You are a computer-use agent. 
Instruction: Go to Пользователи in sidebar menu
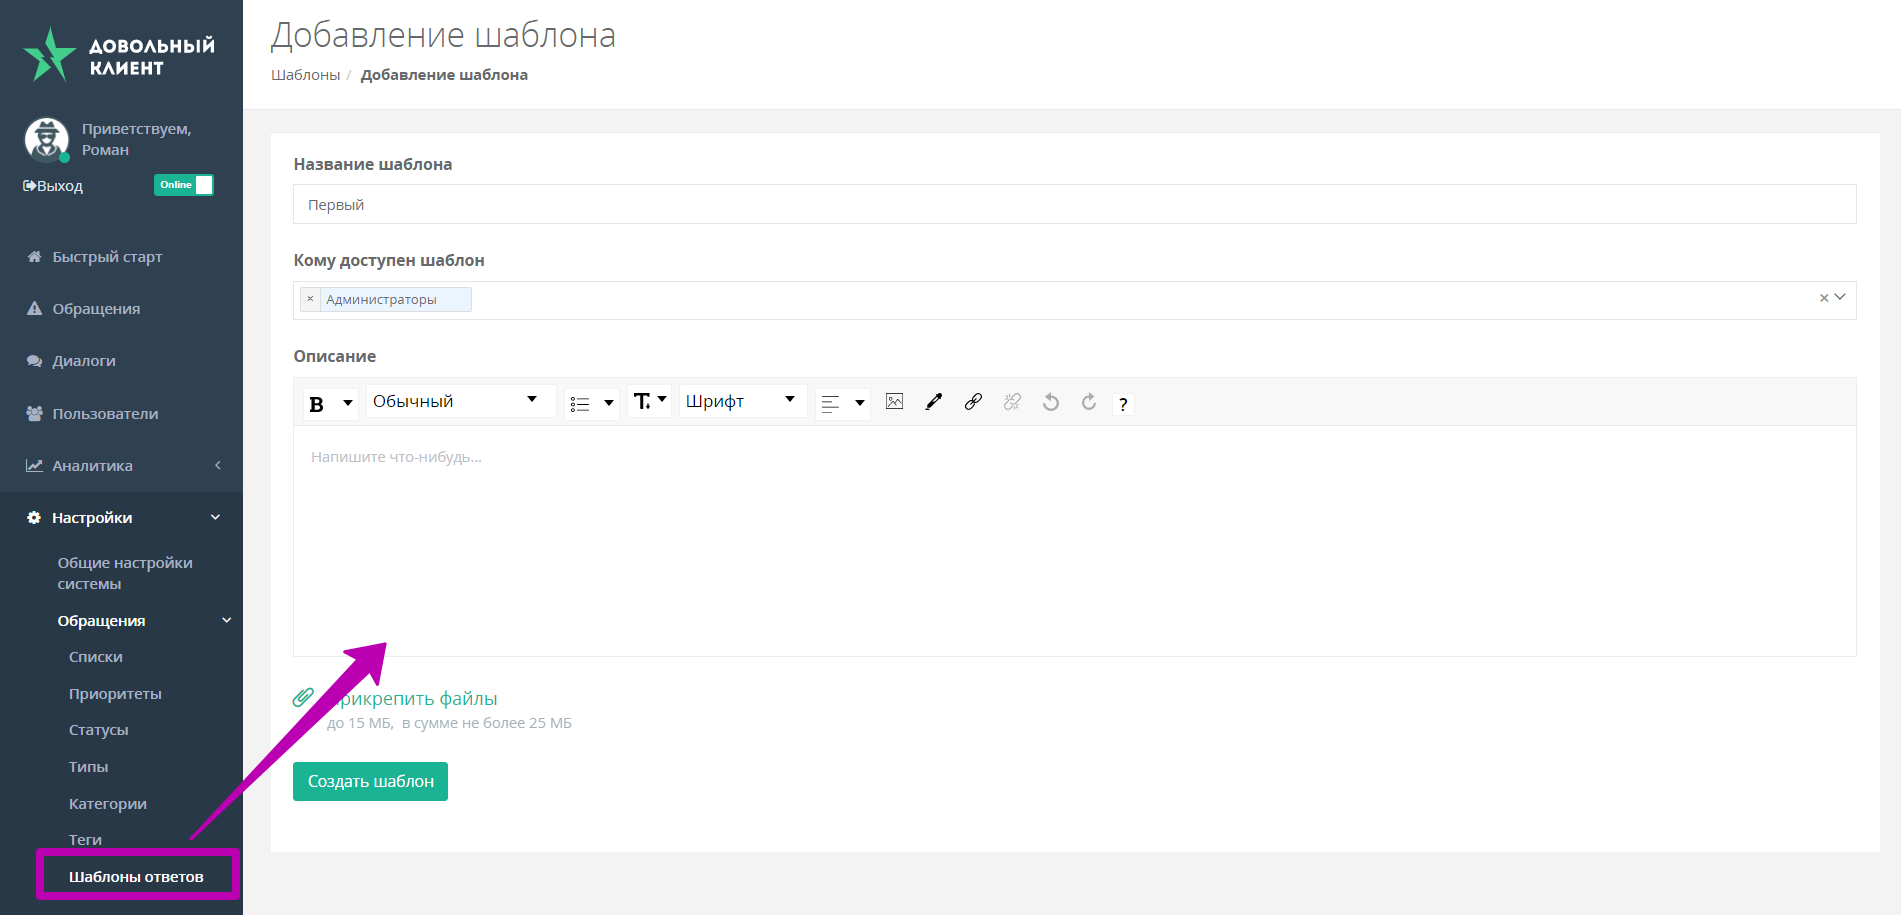105,414
